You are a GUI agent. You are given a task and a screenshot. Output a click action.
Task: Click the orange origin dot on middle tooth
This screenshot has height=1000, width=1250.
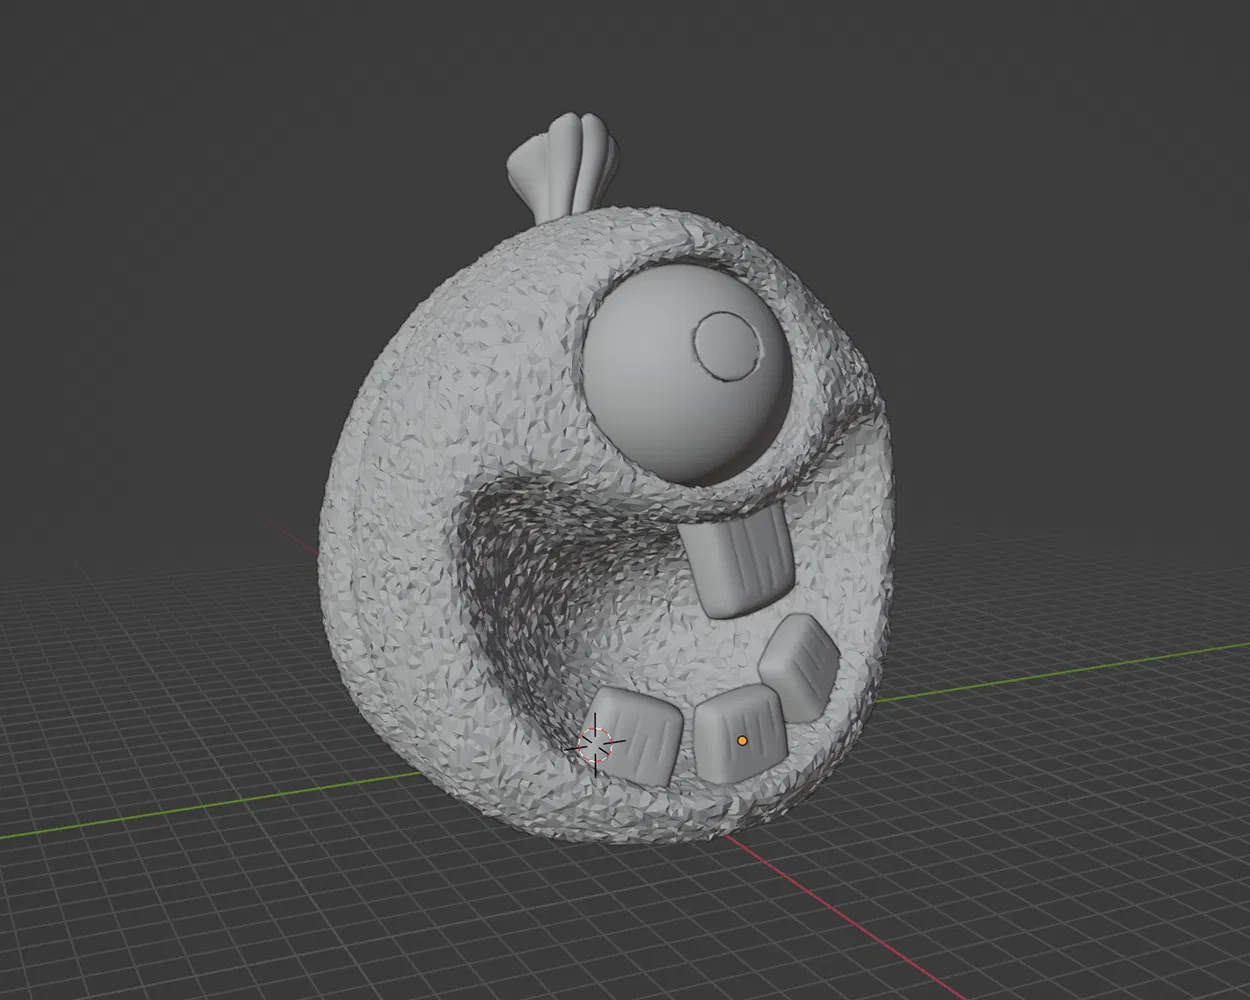coord(742,741)
